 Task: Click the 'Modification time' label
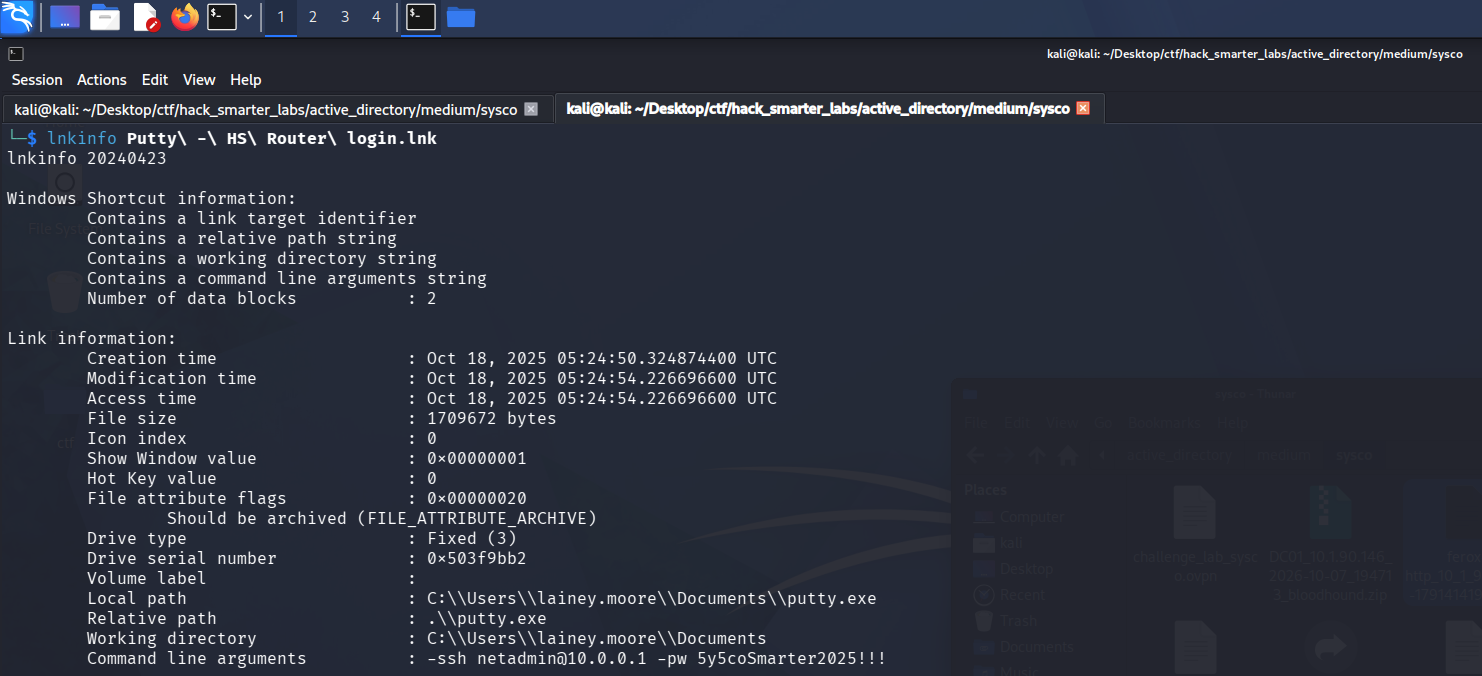click(x=172, y=378)
